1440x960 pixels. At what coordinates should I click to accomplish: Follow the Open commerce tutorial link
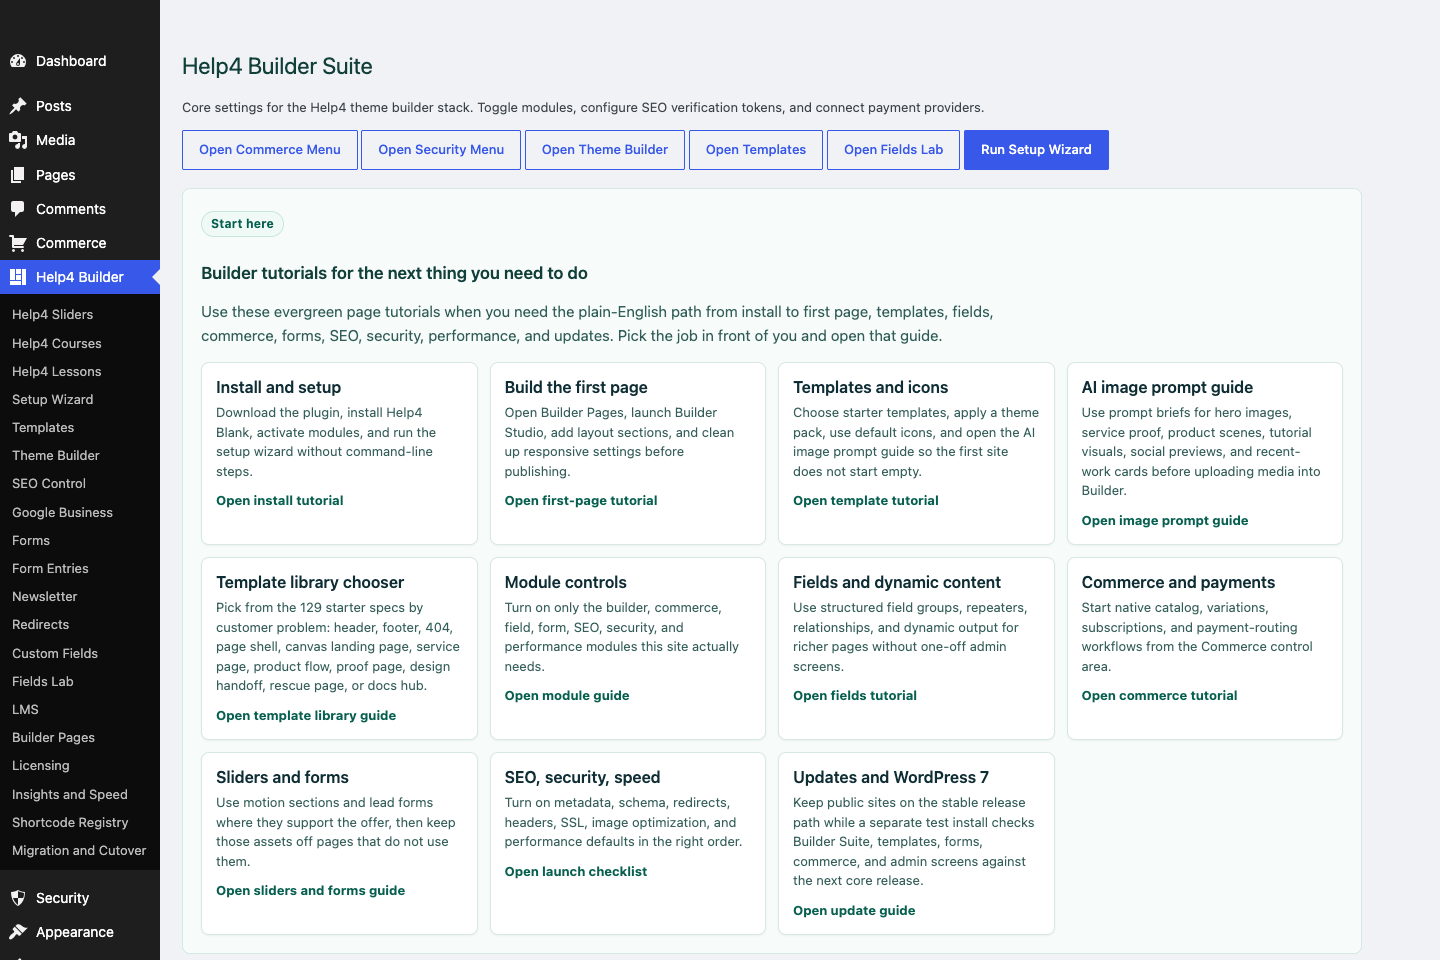pos(1159,696)
